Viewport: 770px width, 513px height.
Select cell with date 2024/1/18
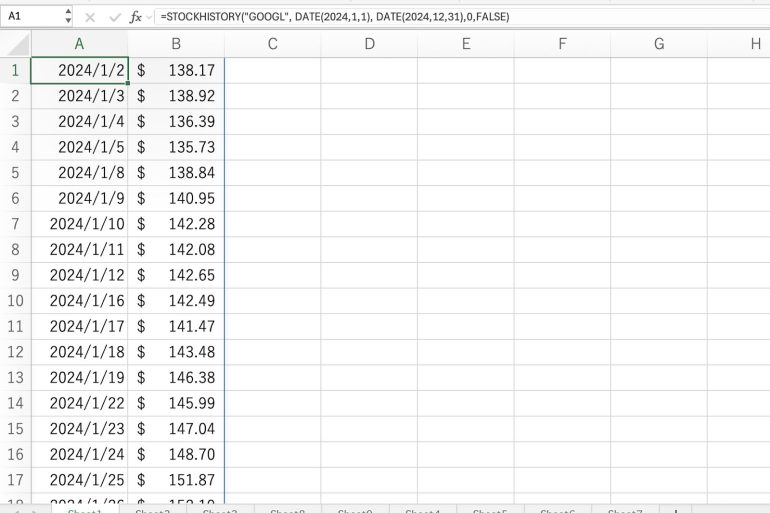pos(79,352)
